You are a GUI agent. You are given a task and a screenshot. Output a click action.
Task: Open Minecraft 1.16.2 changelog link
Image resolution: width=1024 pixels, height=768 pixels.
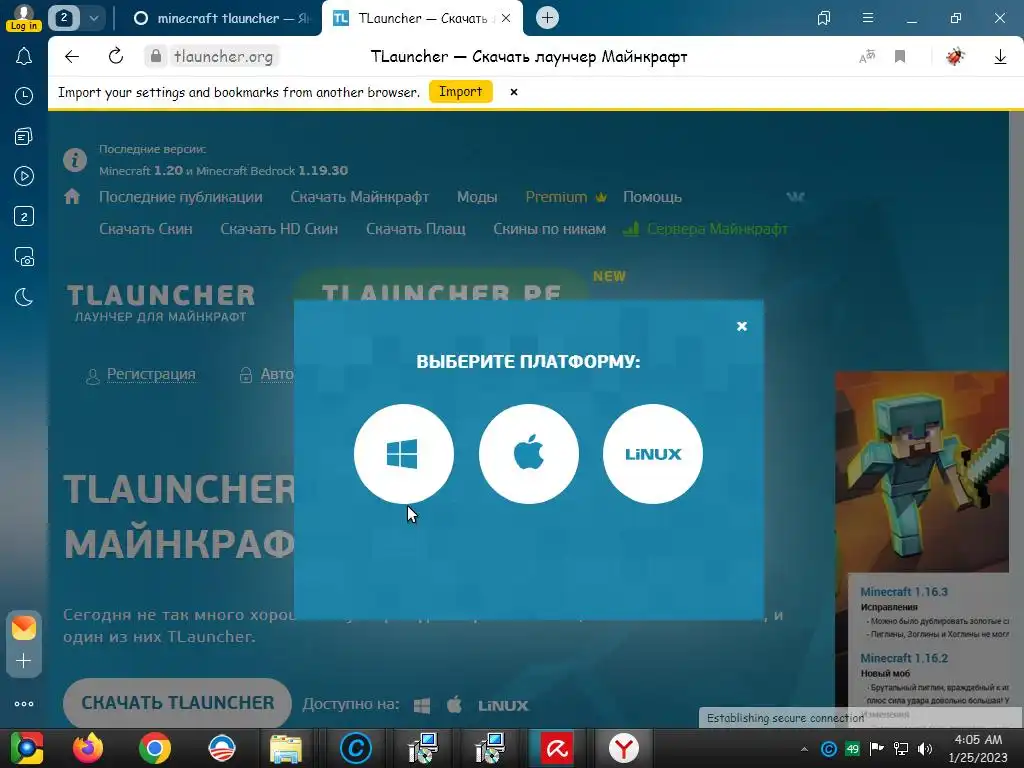point(904,658)
